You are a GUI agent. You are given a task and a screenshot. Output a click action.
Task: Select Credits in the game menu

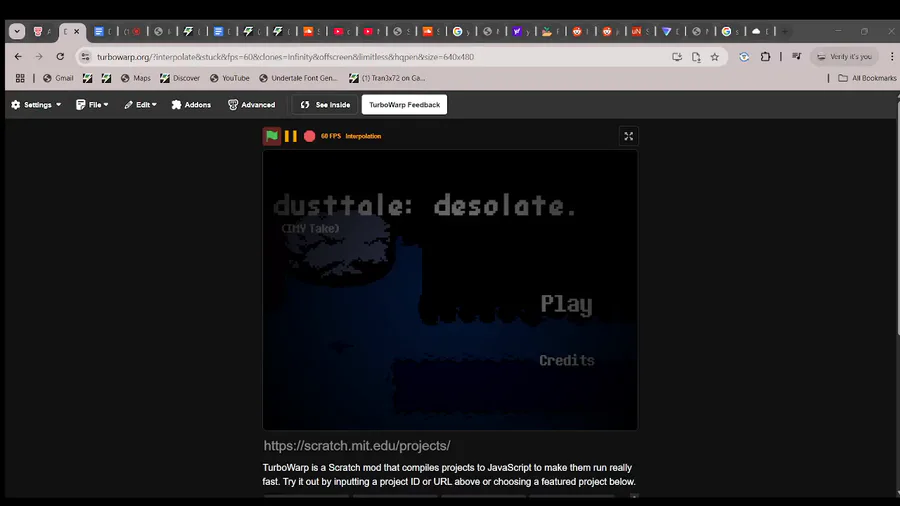pyautogui.click(x=567, y=360)
